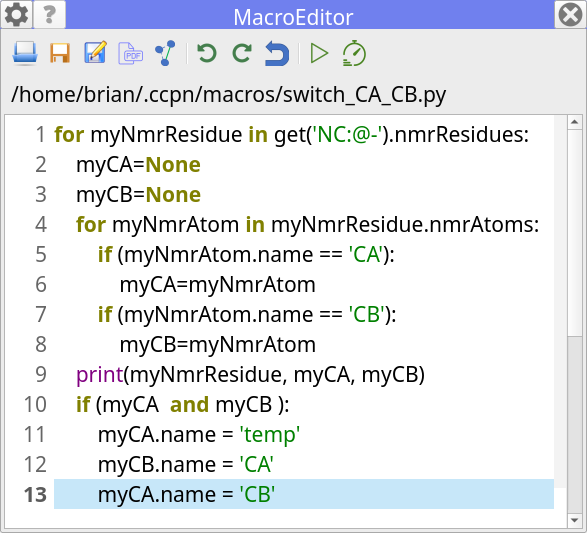Screen dimensions: 587x533
Task: Click the macro file path field
Action: (x=229, y=95)
